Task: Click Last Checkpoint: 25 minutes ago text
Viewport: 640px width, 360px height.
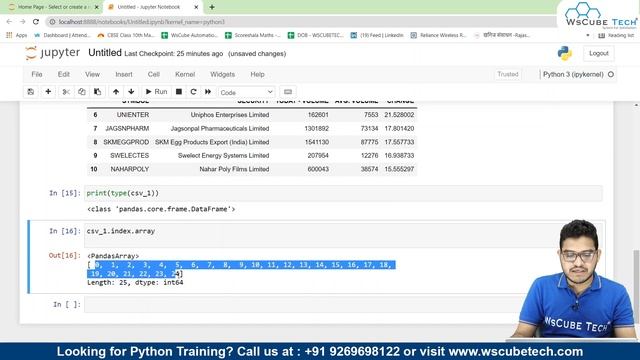Action: point(174,54)
